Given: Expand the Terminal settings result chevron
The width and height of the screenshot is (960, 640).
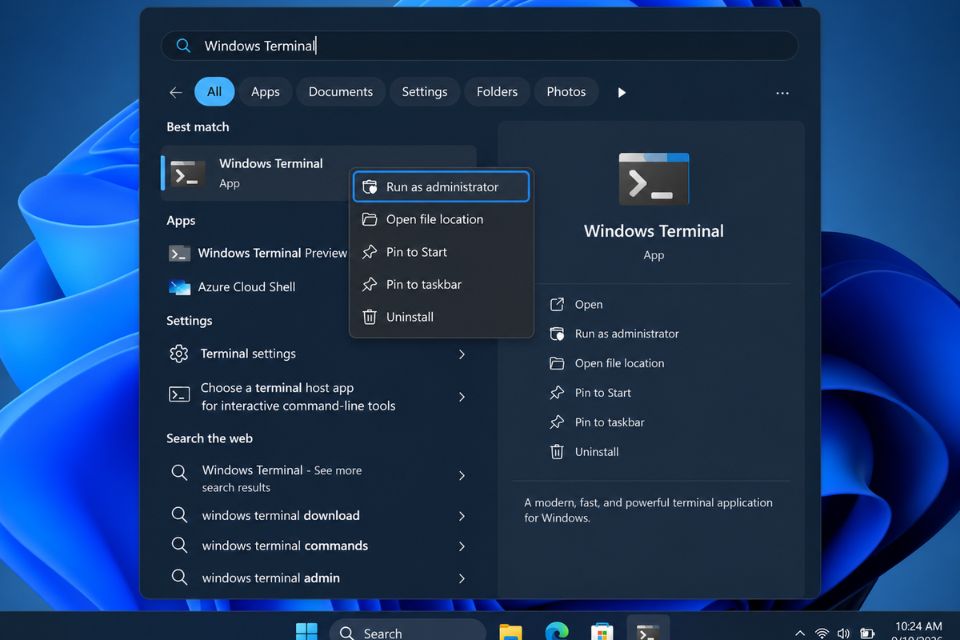Looking at the screenshot, I should [x=462, y=354].
